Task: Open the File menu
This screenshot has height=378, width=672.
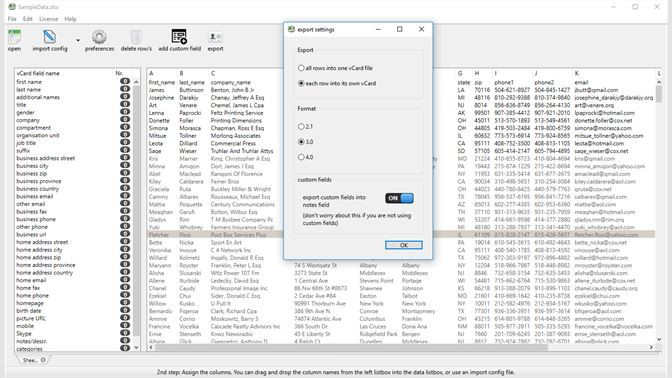Action: pos(12,19)
